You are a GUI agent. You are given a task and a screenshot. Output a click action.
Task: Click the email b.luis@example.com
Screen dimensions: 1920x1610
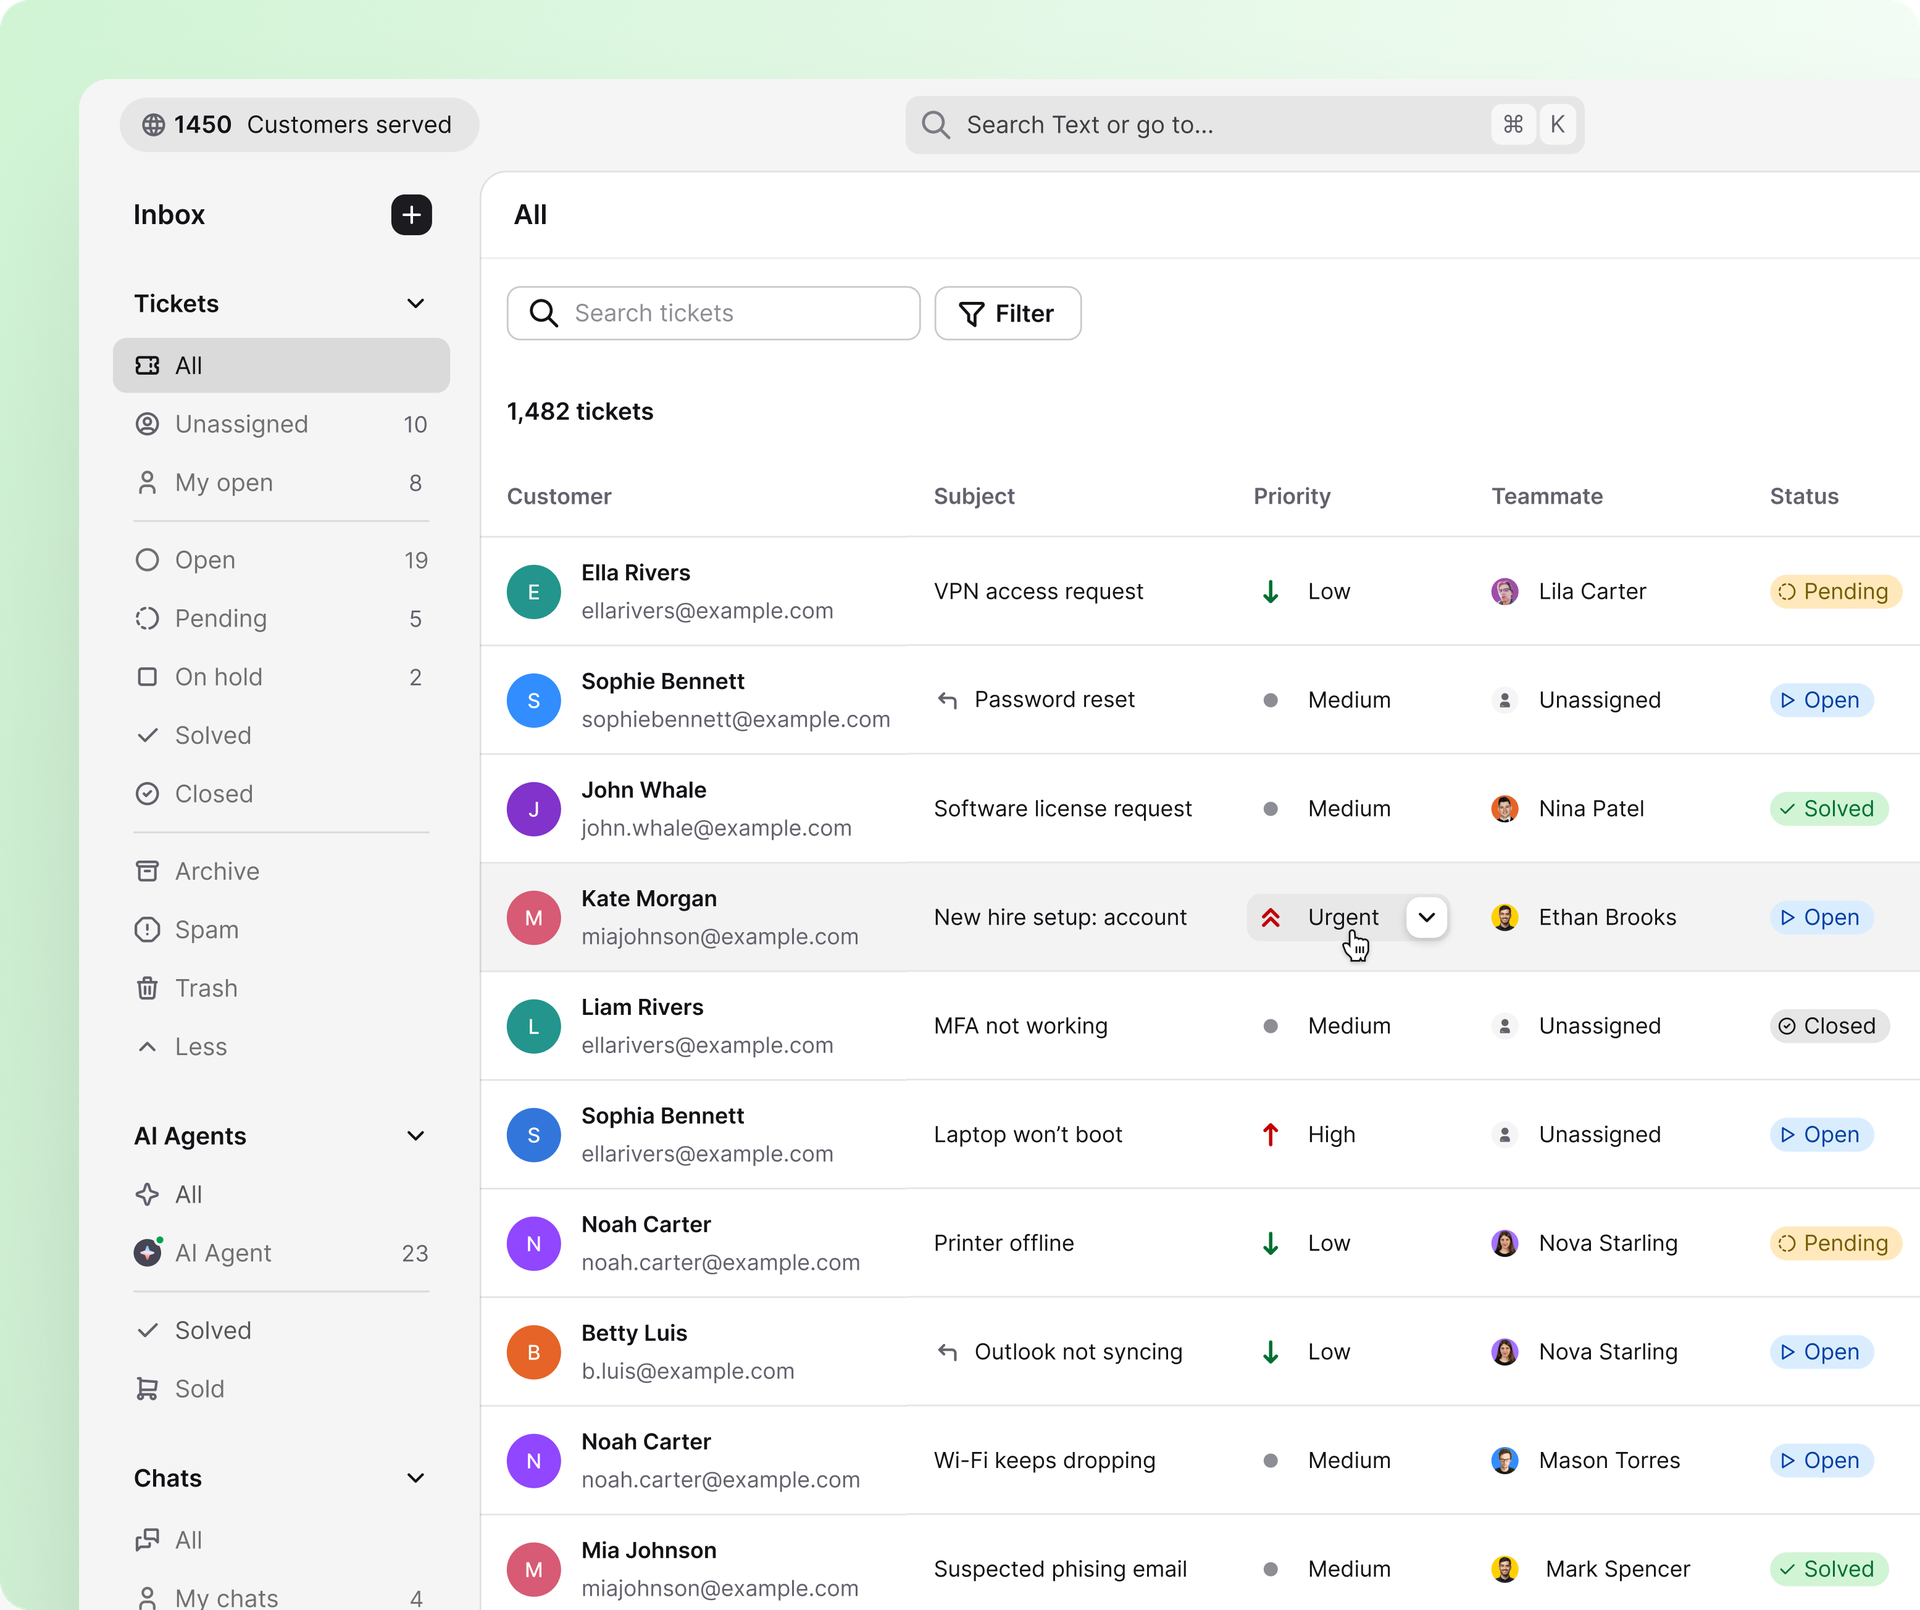click(687, 1371)
